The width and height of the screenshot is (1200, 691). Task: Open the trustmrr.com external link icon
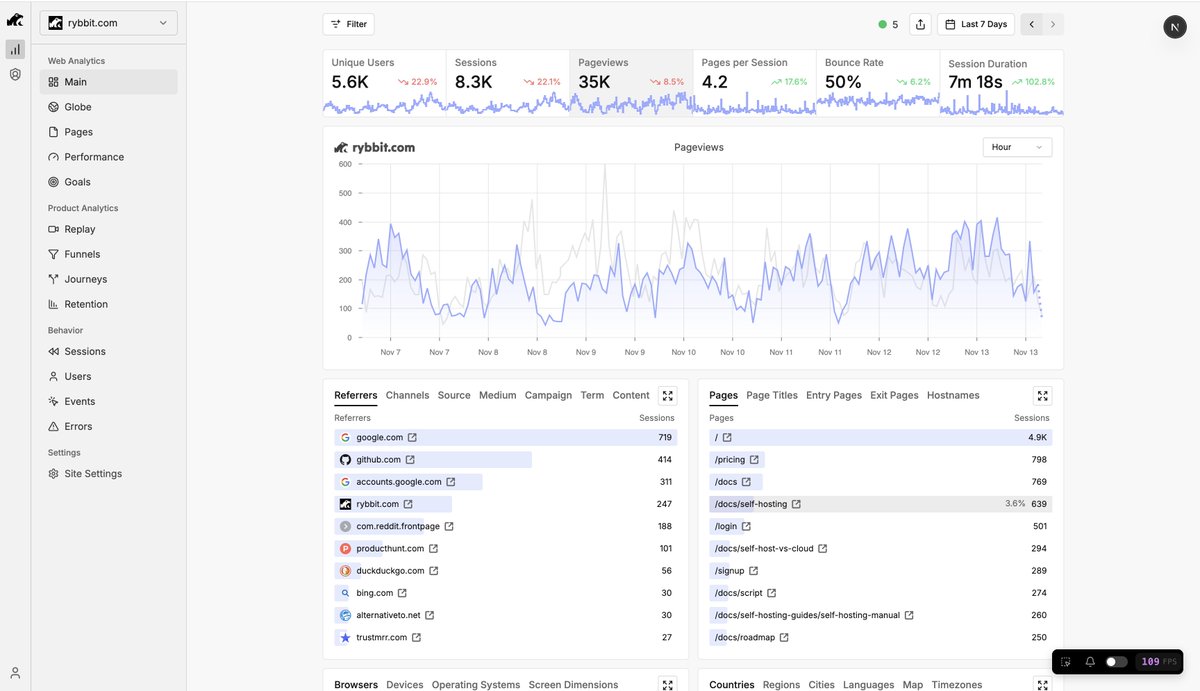(x=416, y=637)
